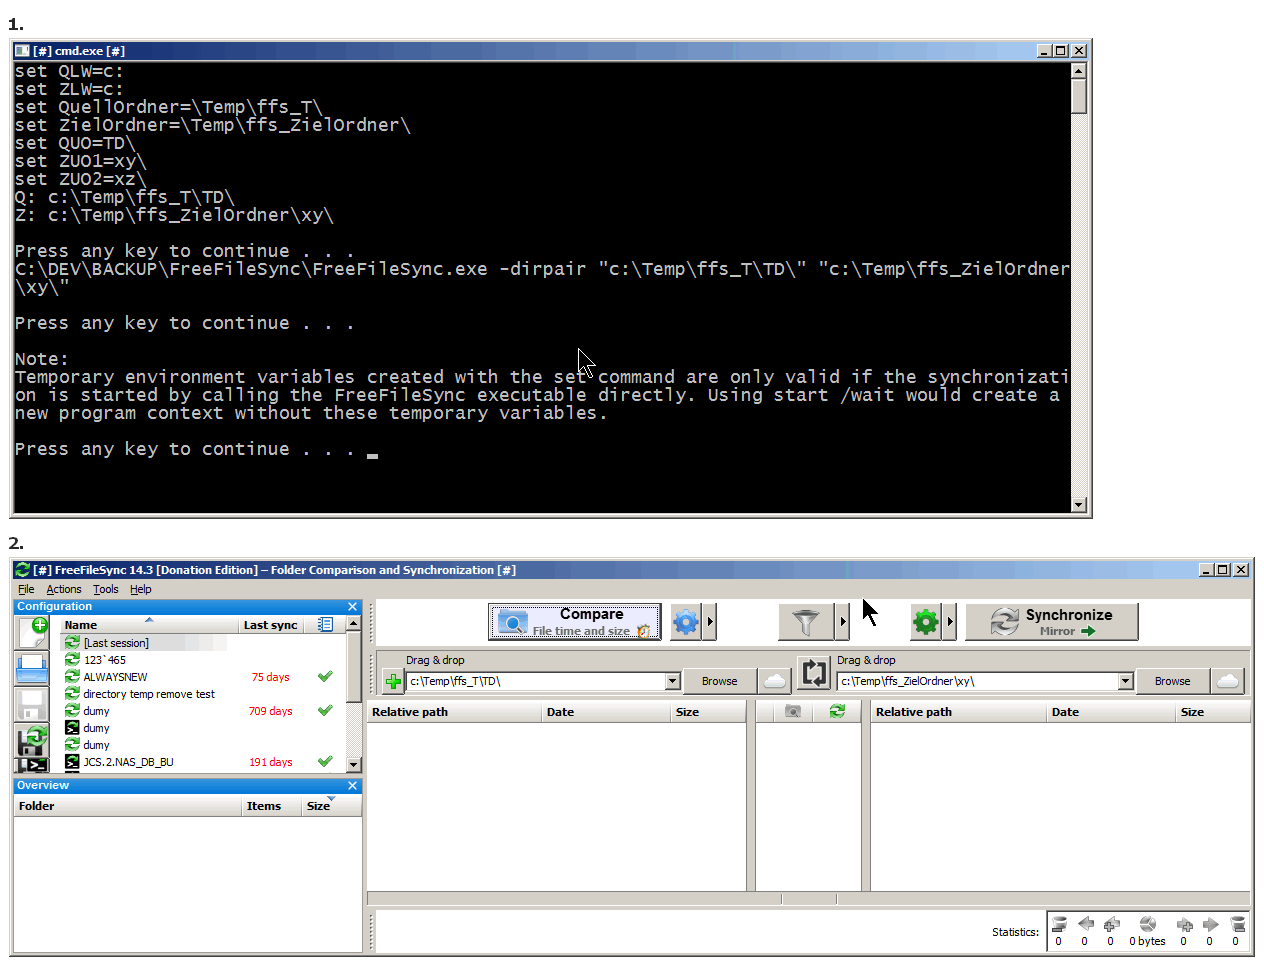
Task: Click the Synchronize Mirror button
Action: [x=1052, y=622]
